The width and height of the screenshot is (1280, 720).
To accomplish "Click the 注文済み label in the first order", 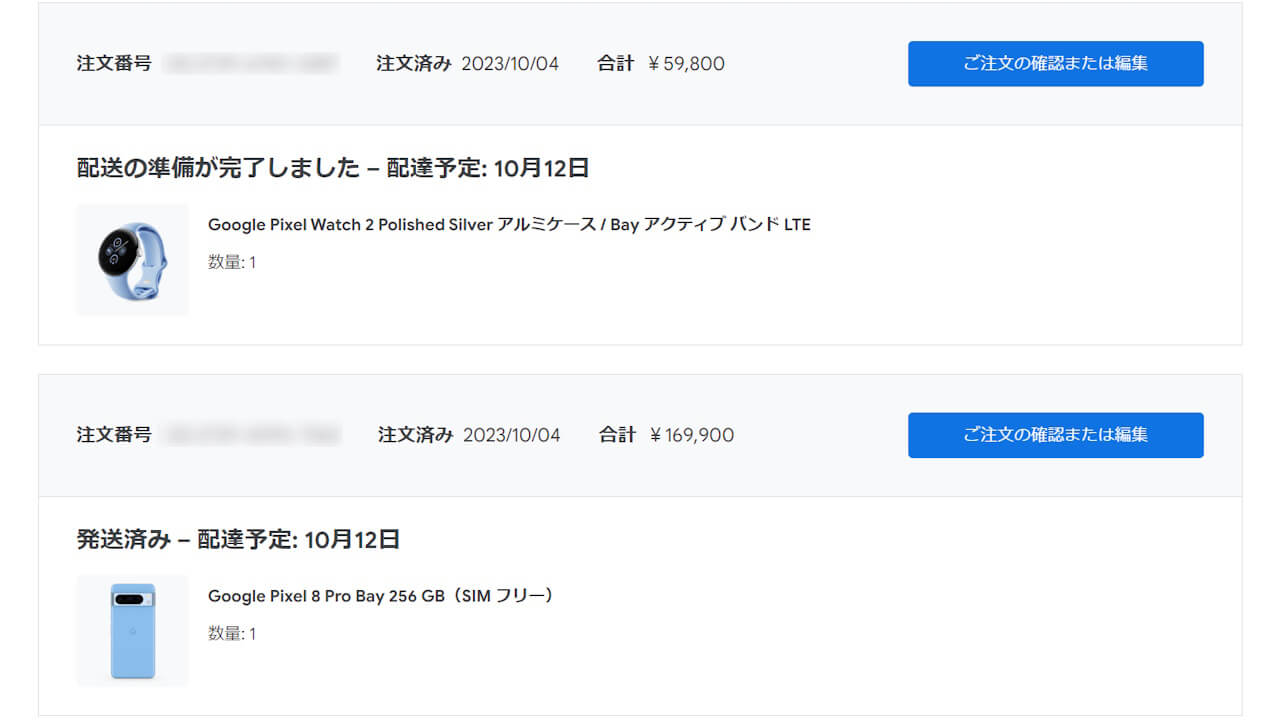I will [x=414, y=64].
